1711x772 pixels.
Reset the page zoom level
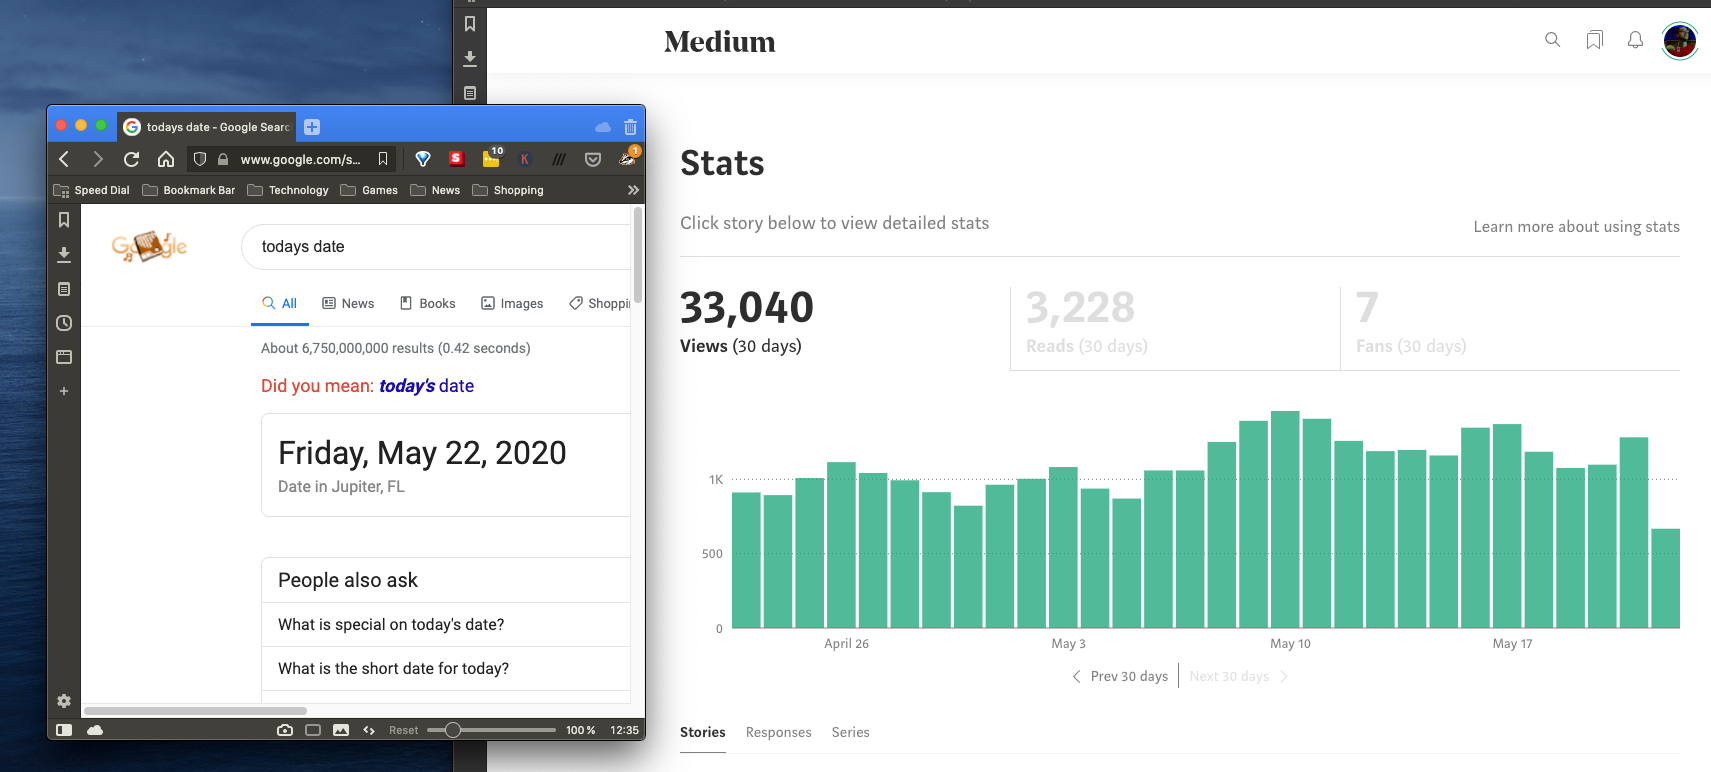tap(404, 730)
